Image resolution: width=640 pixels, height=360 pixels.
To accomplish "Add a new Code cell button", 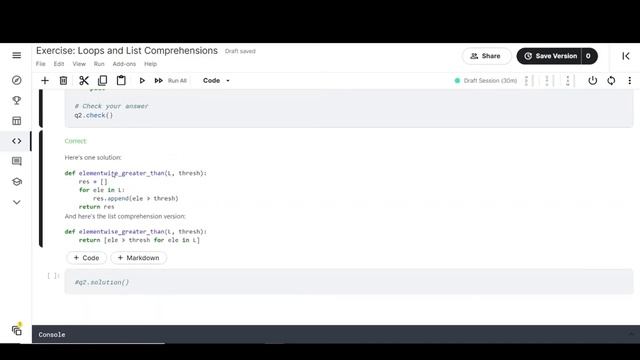I will 86,258.
